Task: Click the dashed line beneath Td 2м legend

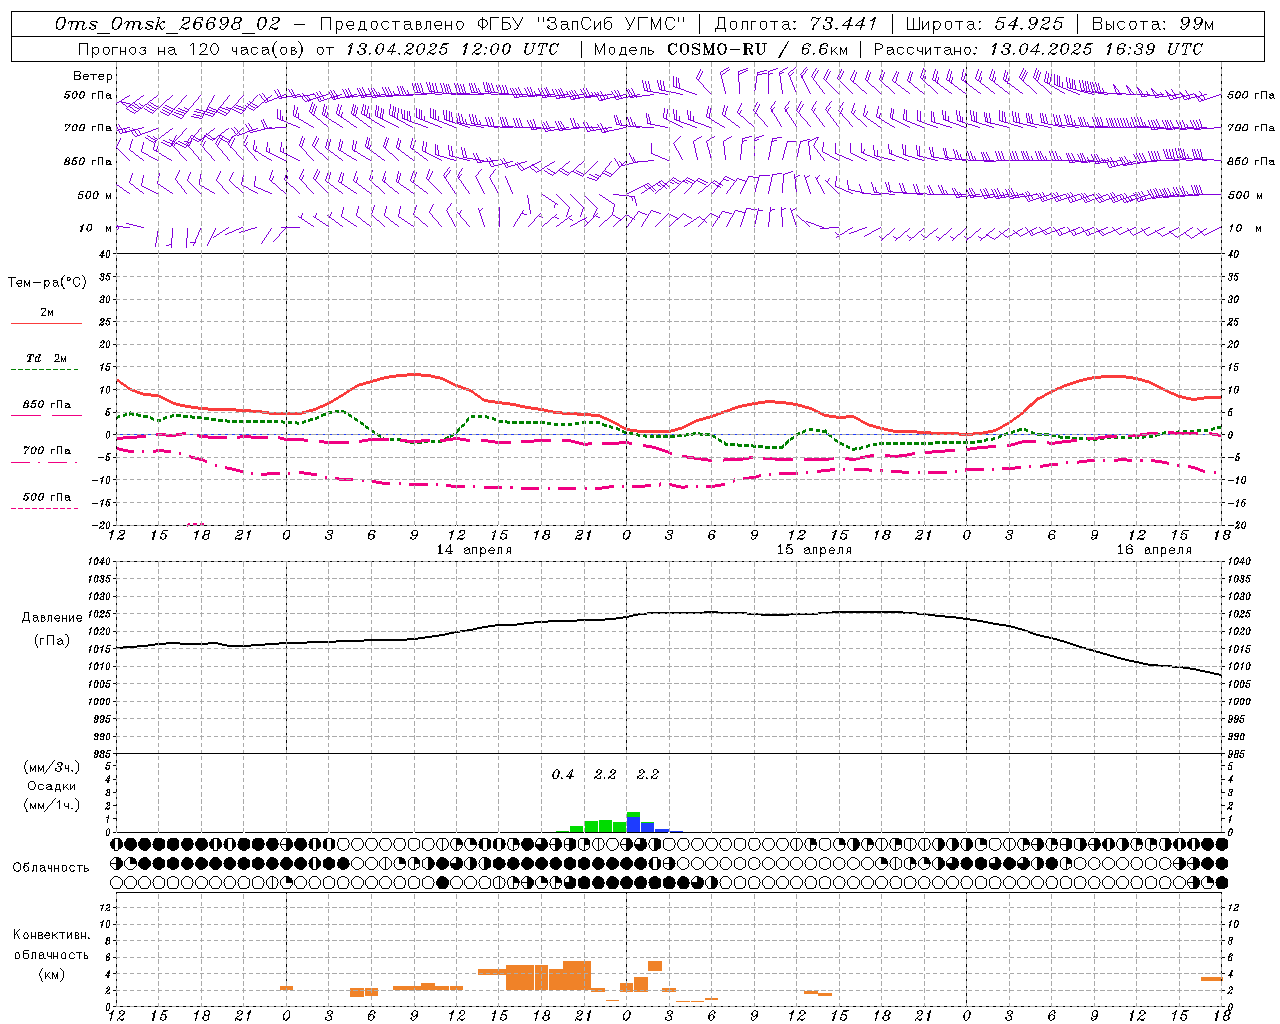Action: click(x=44, y=370)
